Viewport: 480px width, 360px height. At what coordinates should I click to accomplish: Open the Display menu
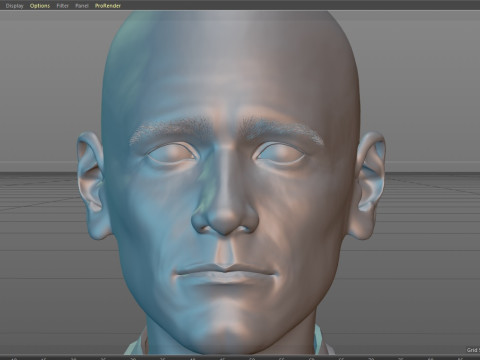pyautogui.click(x=15, y=6)
